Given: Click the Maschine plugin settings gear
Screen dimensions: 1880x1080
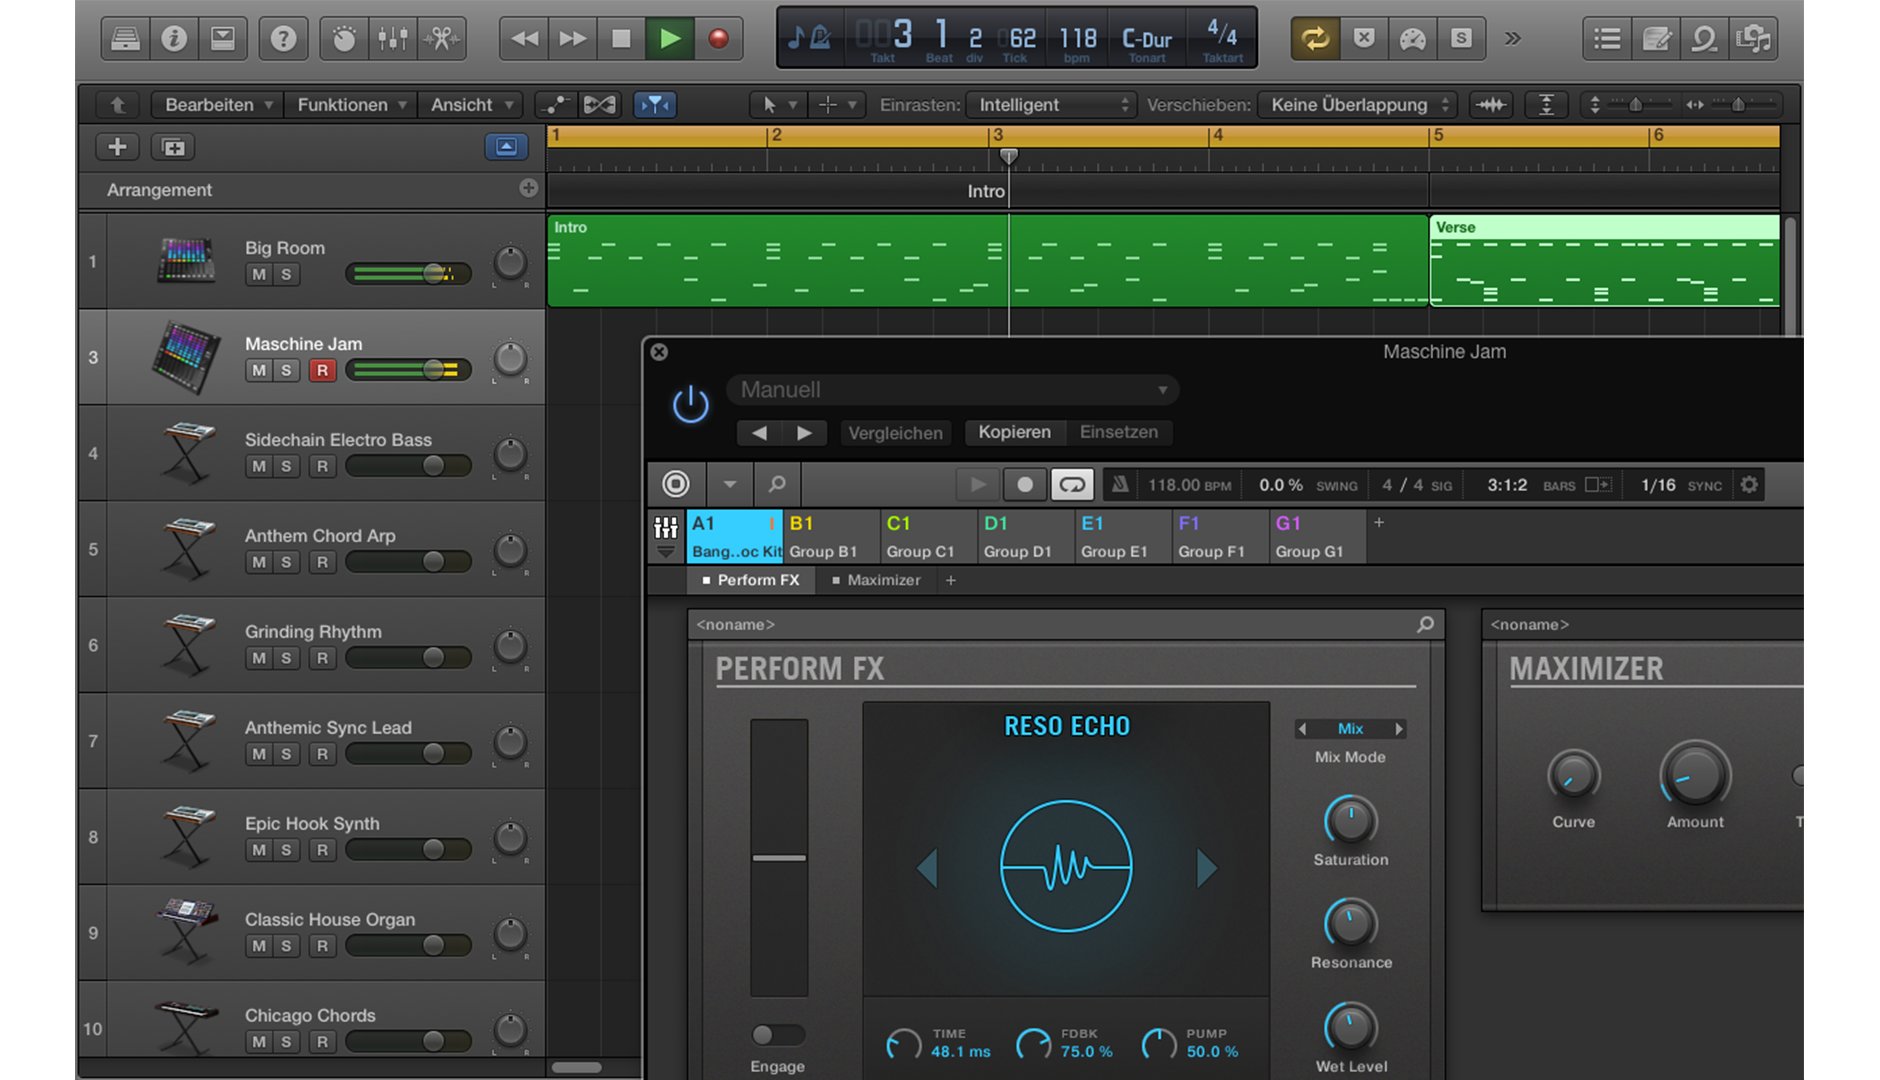Looking at the screenshot, I should [1749, 485].
